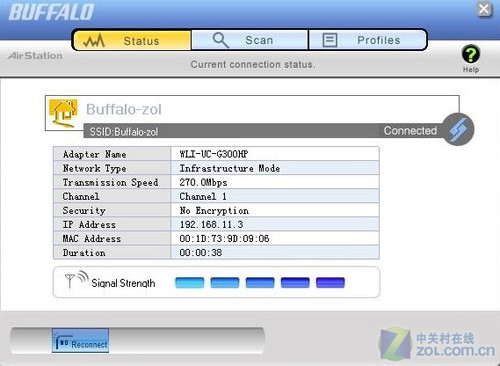Image resolution: width=500 pixels, height=366 pixels.
Task: Select the MAC address '00:1D:73:9D:09:06'
Action: 224,238
